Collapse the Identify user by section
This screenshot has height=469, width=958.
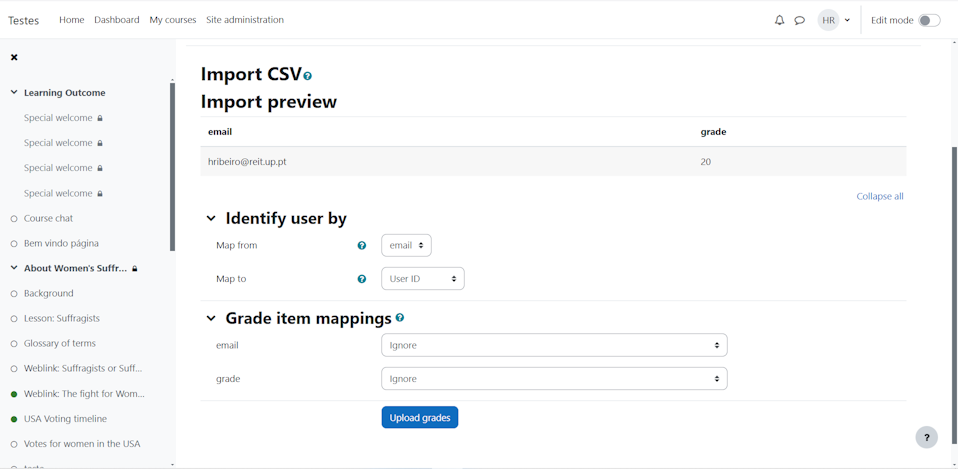click(x=211, y=219)
